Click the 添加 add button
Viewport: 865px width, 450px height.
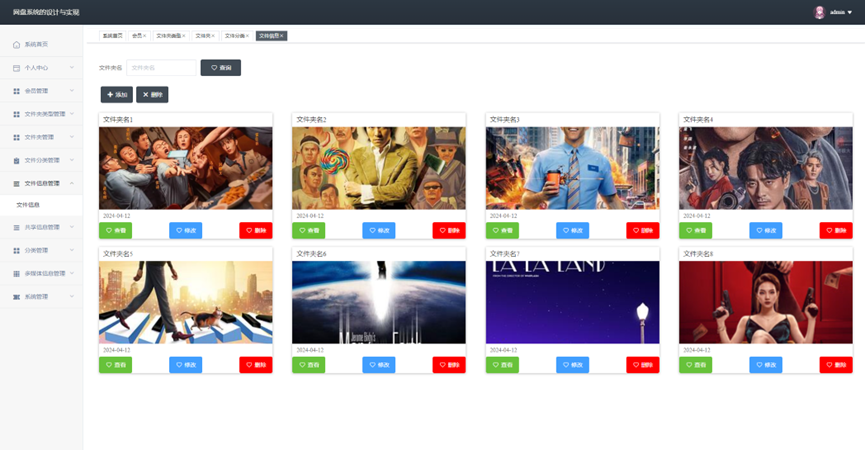(x=117, y=95)
